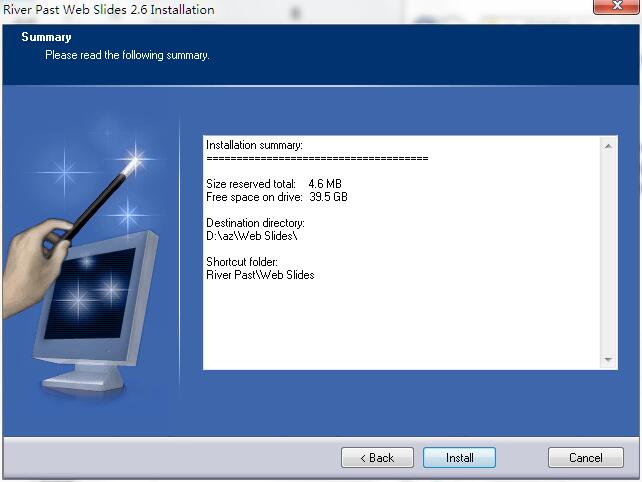Click the 'Summary' header title
The width and height of the screenshot is (642, 482).
click(46, 37)
